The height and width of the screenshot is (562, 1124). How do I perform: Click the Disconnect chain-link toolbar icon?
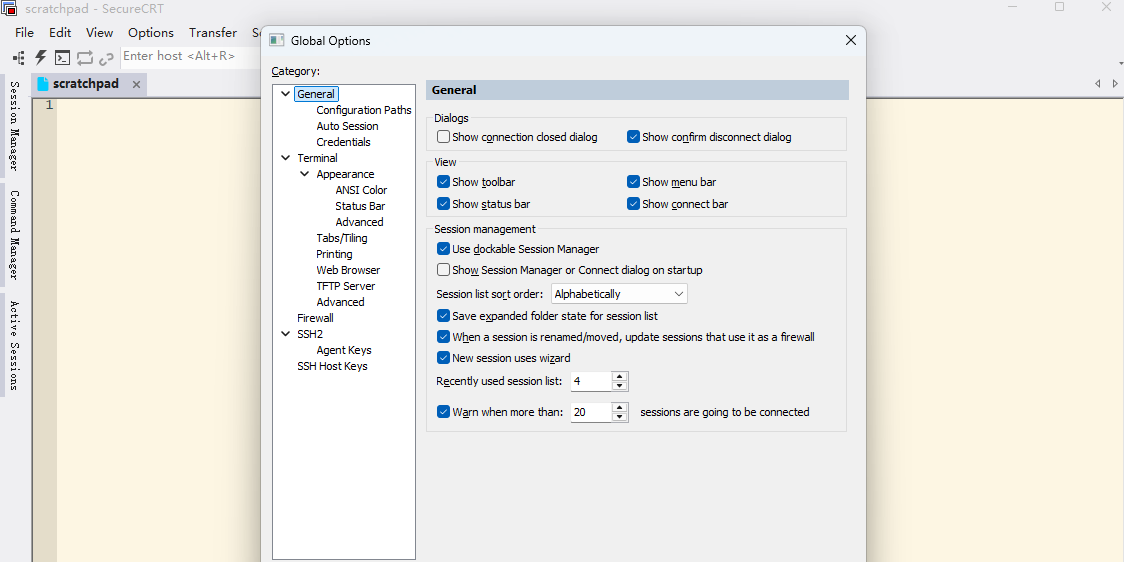(106, 57)
